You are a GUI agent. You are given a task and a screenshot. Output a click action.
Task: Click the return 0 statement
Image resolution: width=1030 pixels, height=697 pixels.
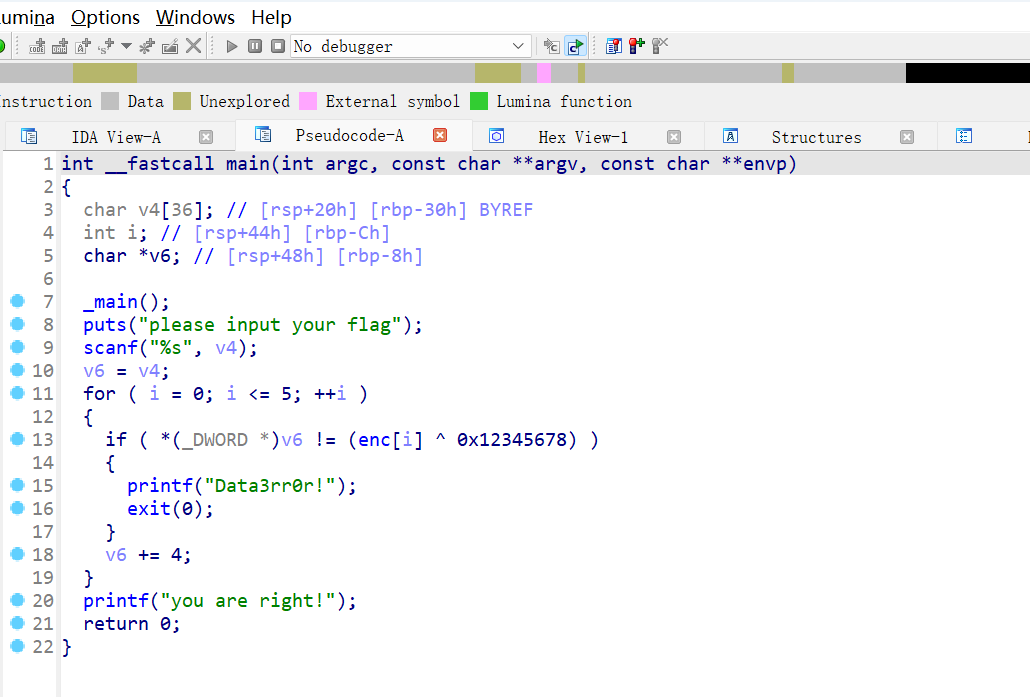coord(131,623)
